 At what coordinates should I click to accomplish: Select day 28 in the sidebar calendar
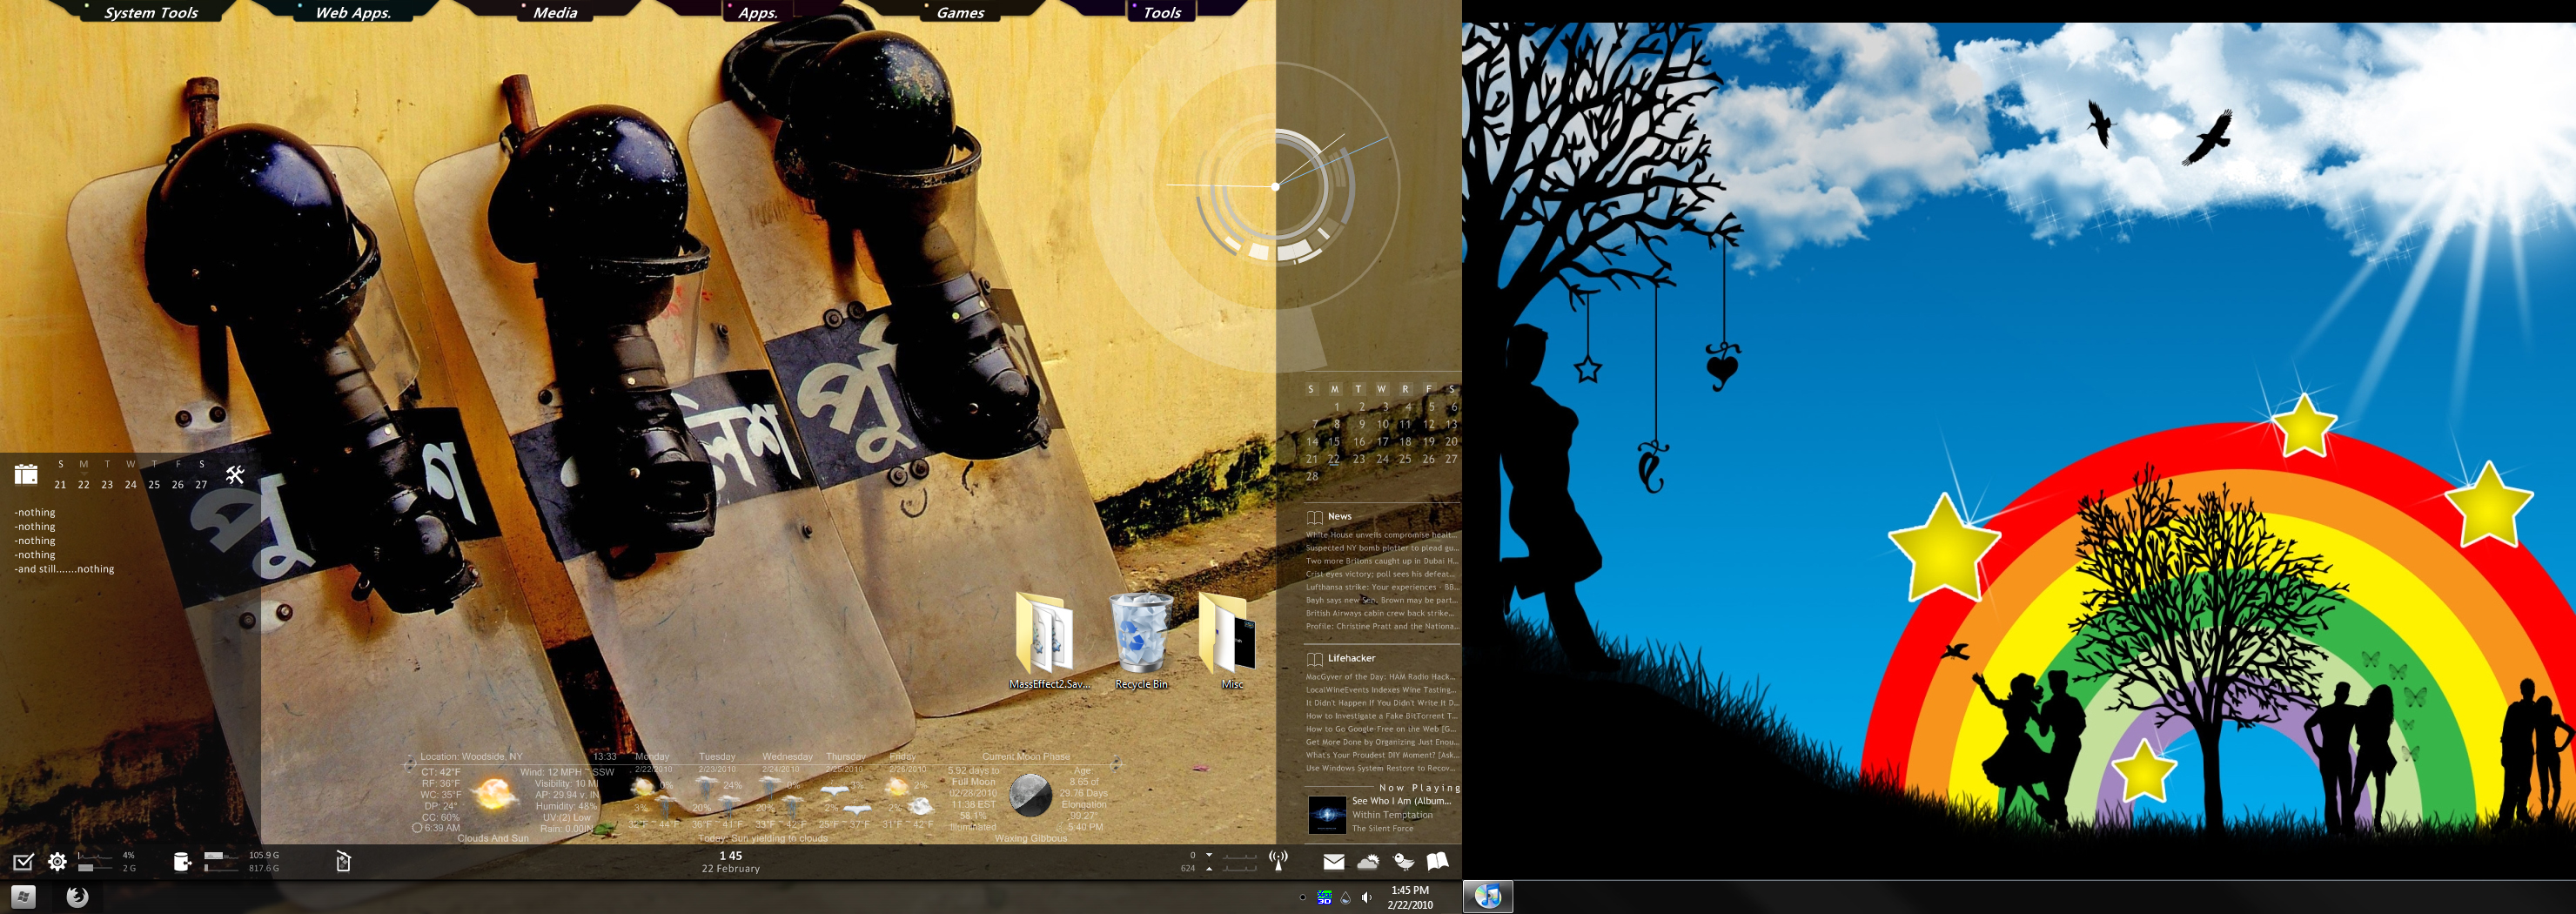[1312, 476]
